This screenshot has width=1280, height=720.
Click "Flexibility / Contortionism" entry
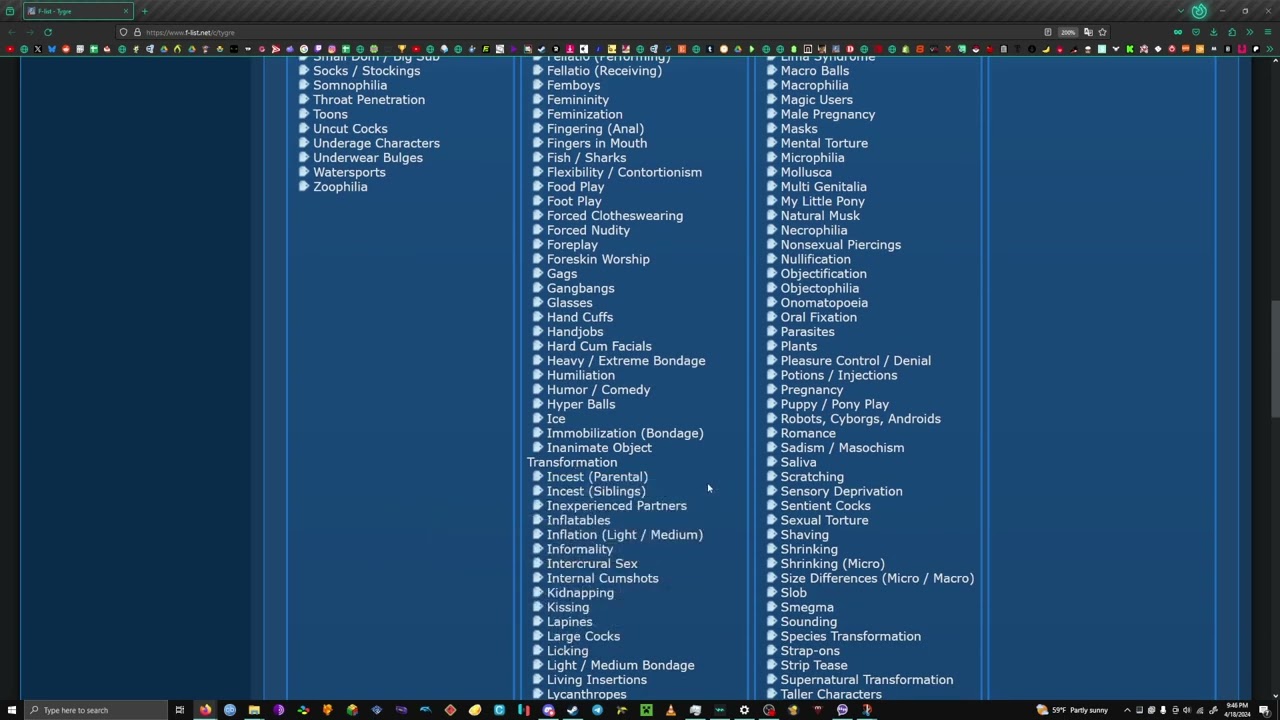[624, 172]
